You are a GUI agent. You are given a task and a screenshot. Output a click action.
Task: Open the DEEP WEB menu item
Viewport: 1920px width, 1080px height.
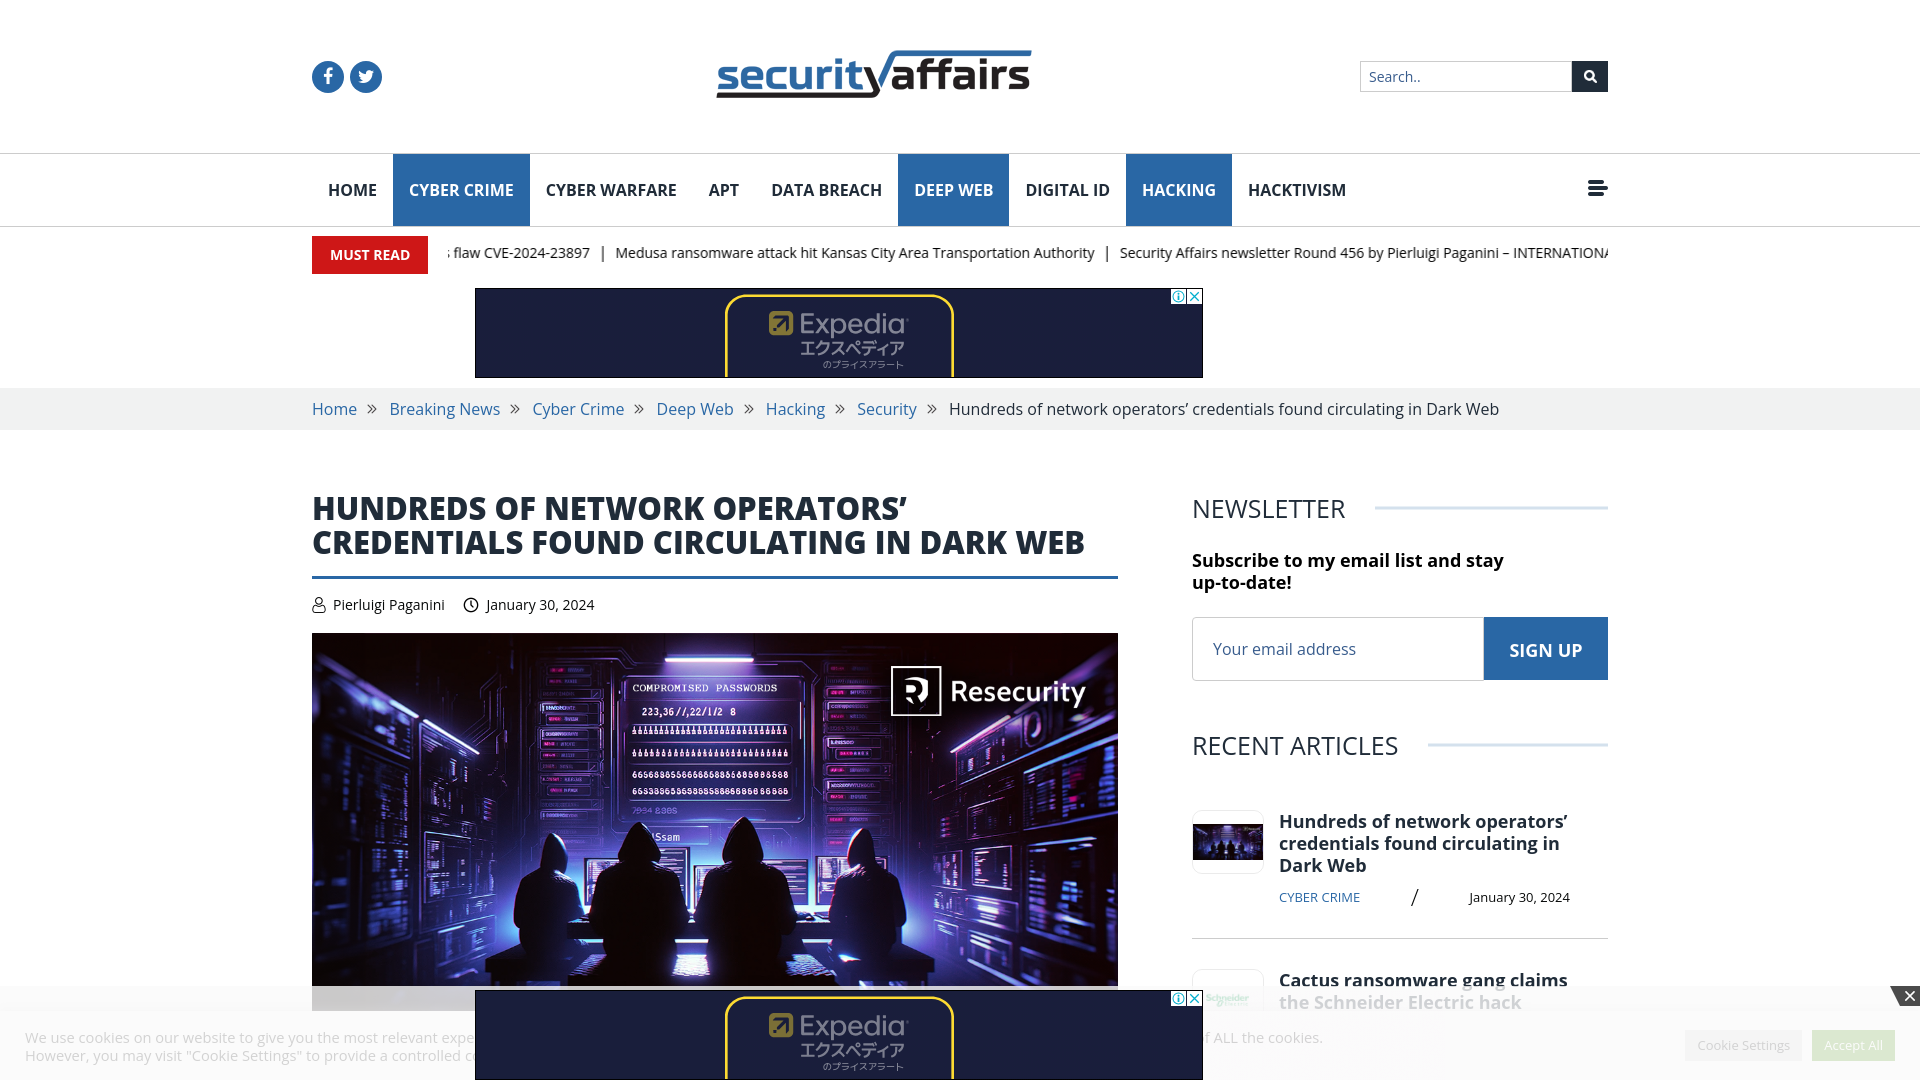(953, 190)
